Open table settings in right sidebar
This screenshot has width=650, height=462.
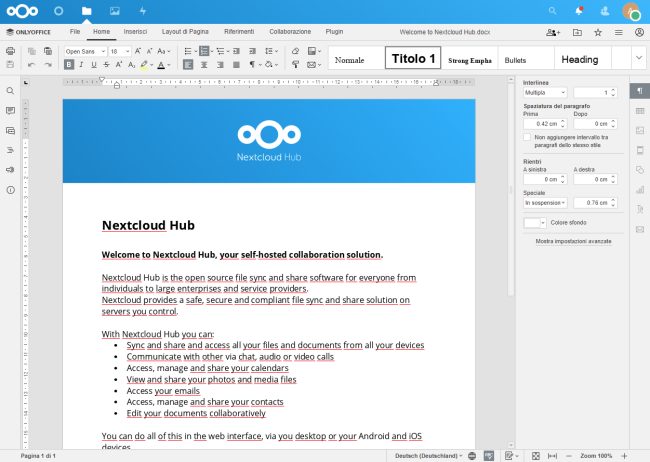pos(640,111)
